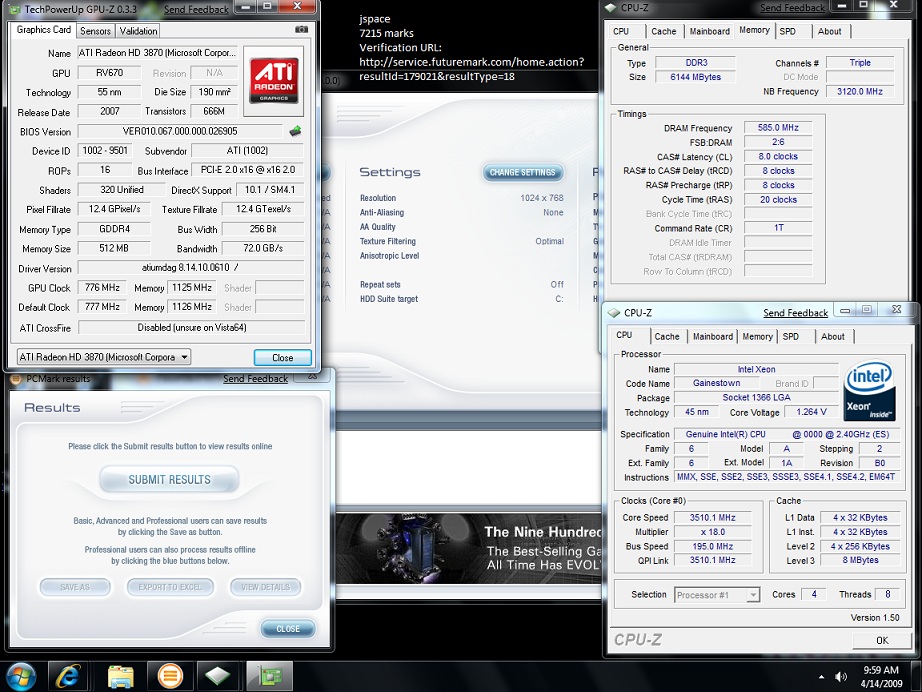Screen dimensions: 922x692
Task: Click Send Feedback link in GPU-Z title bar
Action: [196, 9]
